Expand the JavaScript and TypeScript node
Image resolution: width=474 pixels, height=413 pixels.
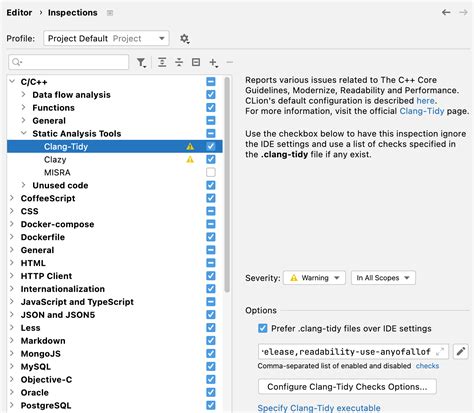pyautogui.click(x=12, y=302)
